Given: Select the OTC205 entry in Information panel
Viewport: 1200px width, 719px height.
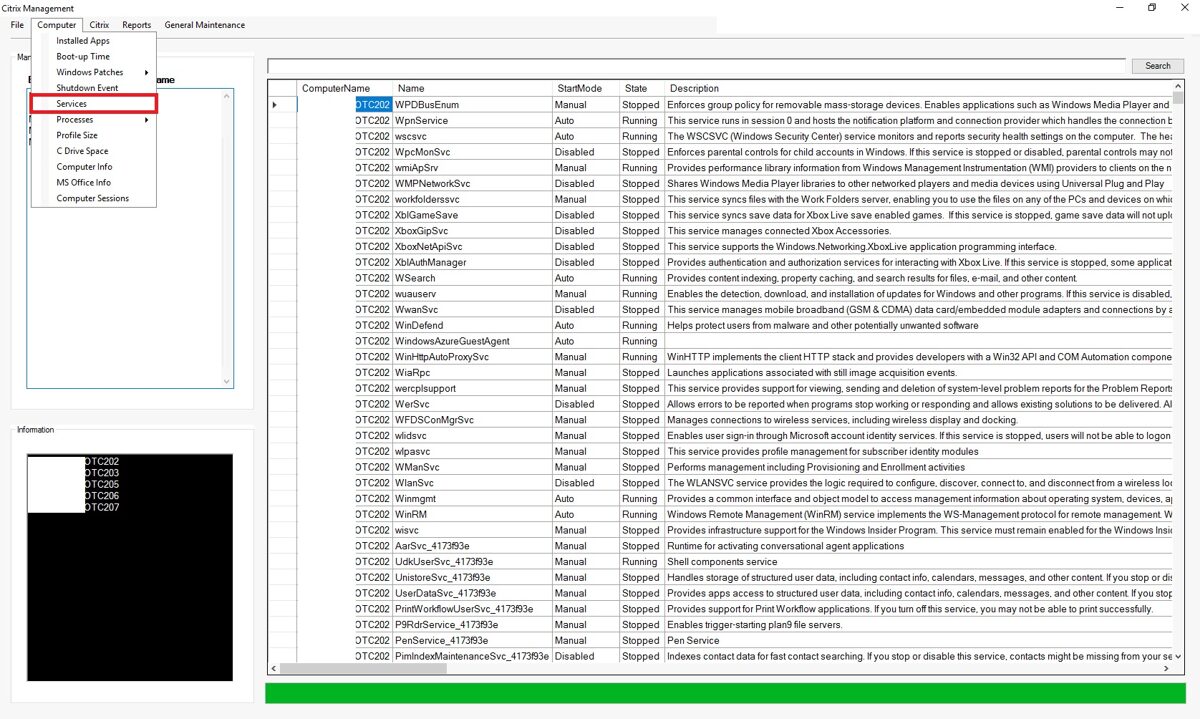Looking at the screenshot, I should pyautogui.click(x=102, y=485).
